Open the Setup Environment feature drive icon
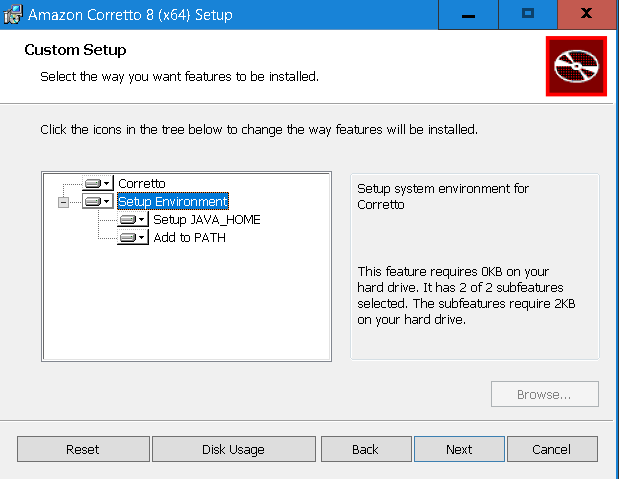Screen dimensions: 619x479 [x=97, y=202]
